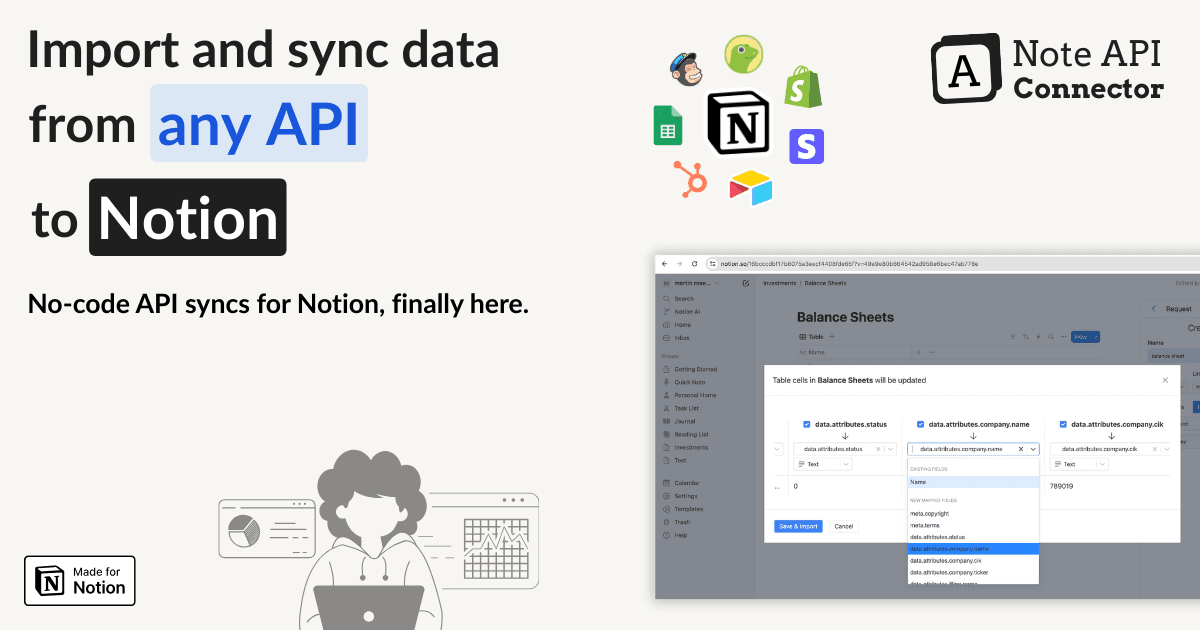Uncheck the data.attributes.company.cik checkbox
1200x630 pixels.
click(x=1063, y=424)
